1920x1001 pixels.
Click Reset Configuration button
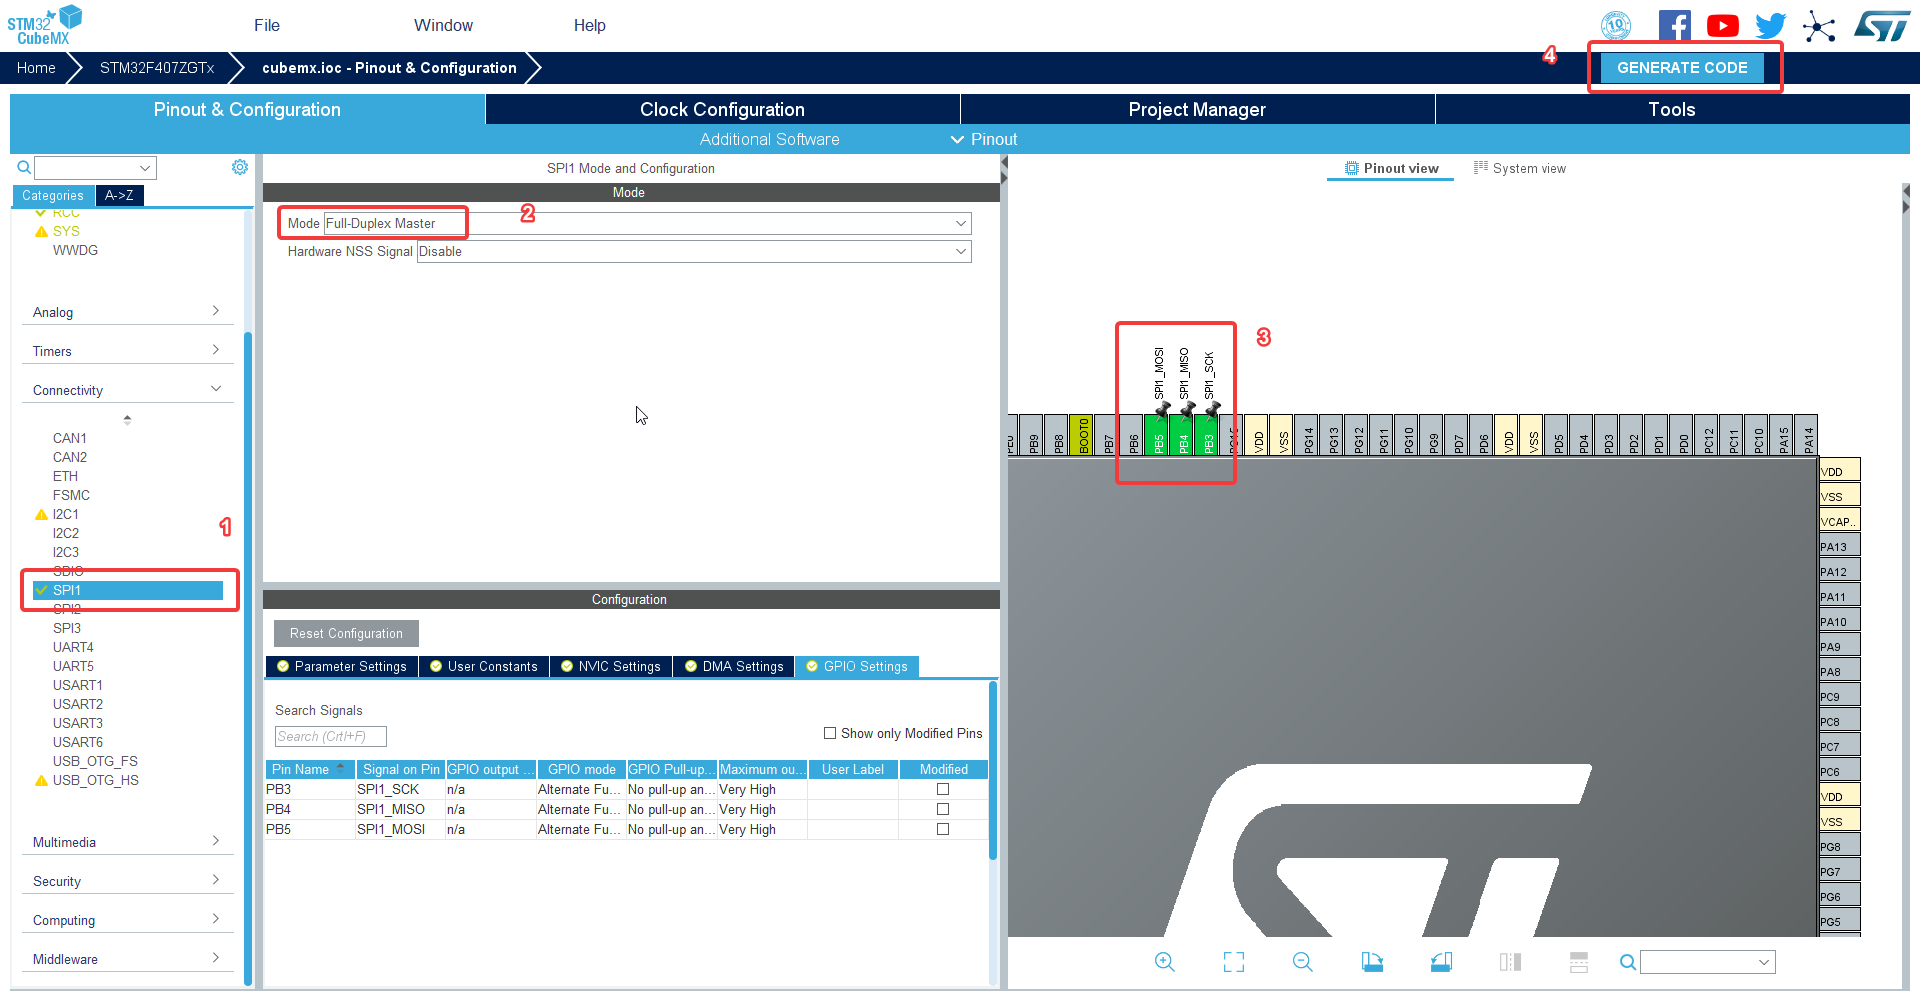click(346, 633)
